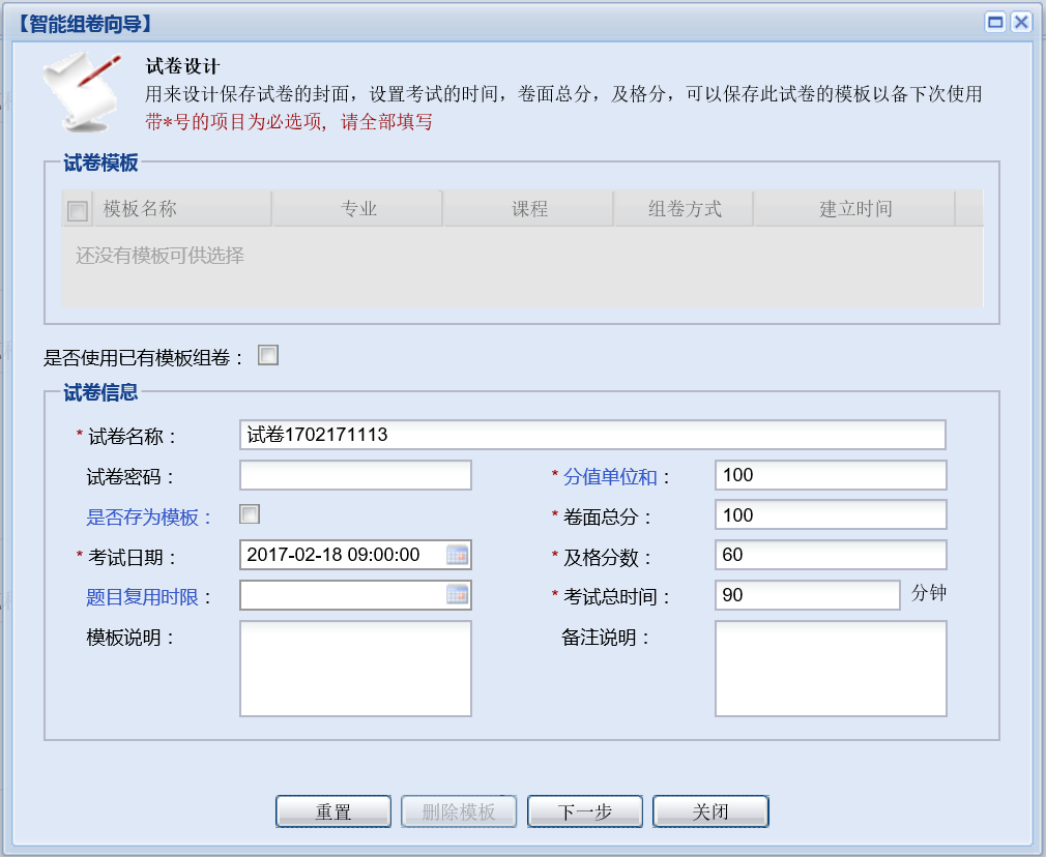This screenshot has height=857, width=1046.
Task: Enable 是否使用已有模板组卷 checkbox
Action: [x=268, y=355]
